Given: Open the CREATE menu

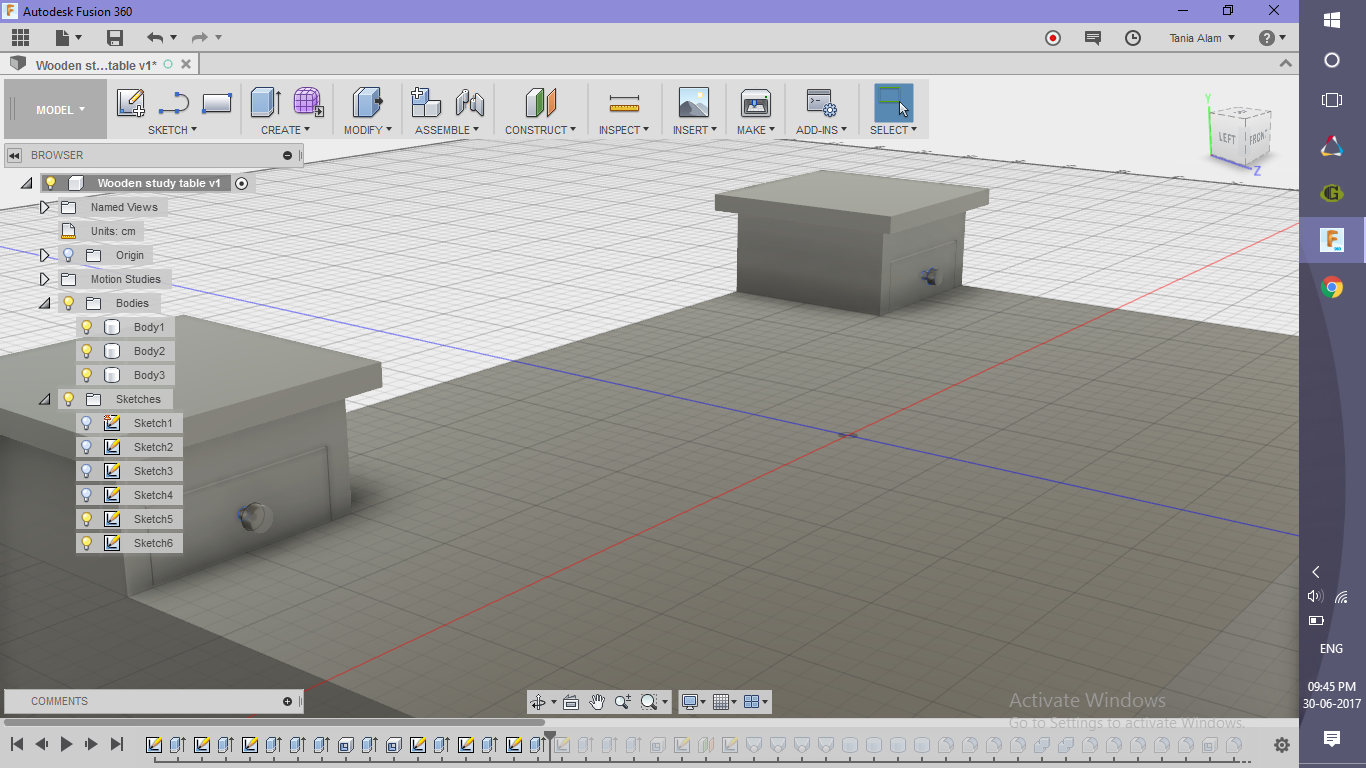Looking at the screenshot, I should (x=285, y=130).
